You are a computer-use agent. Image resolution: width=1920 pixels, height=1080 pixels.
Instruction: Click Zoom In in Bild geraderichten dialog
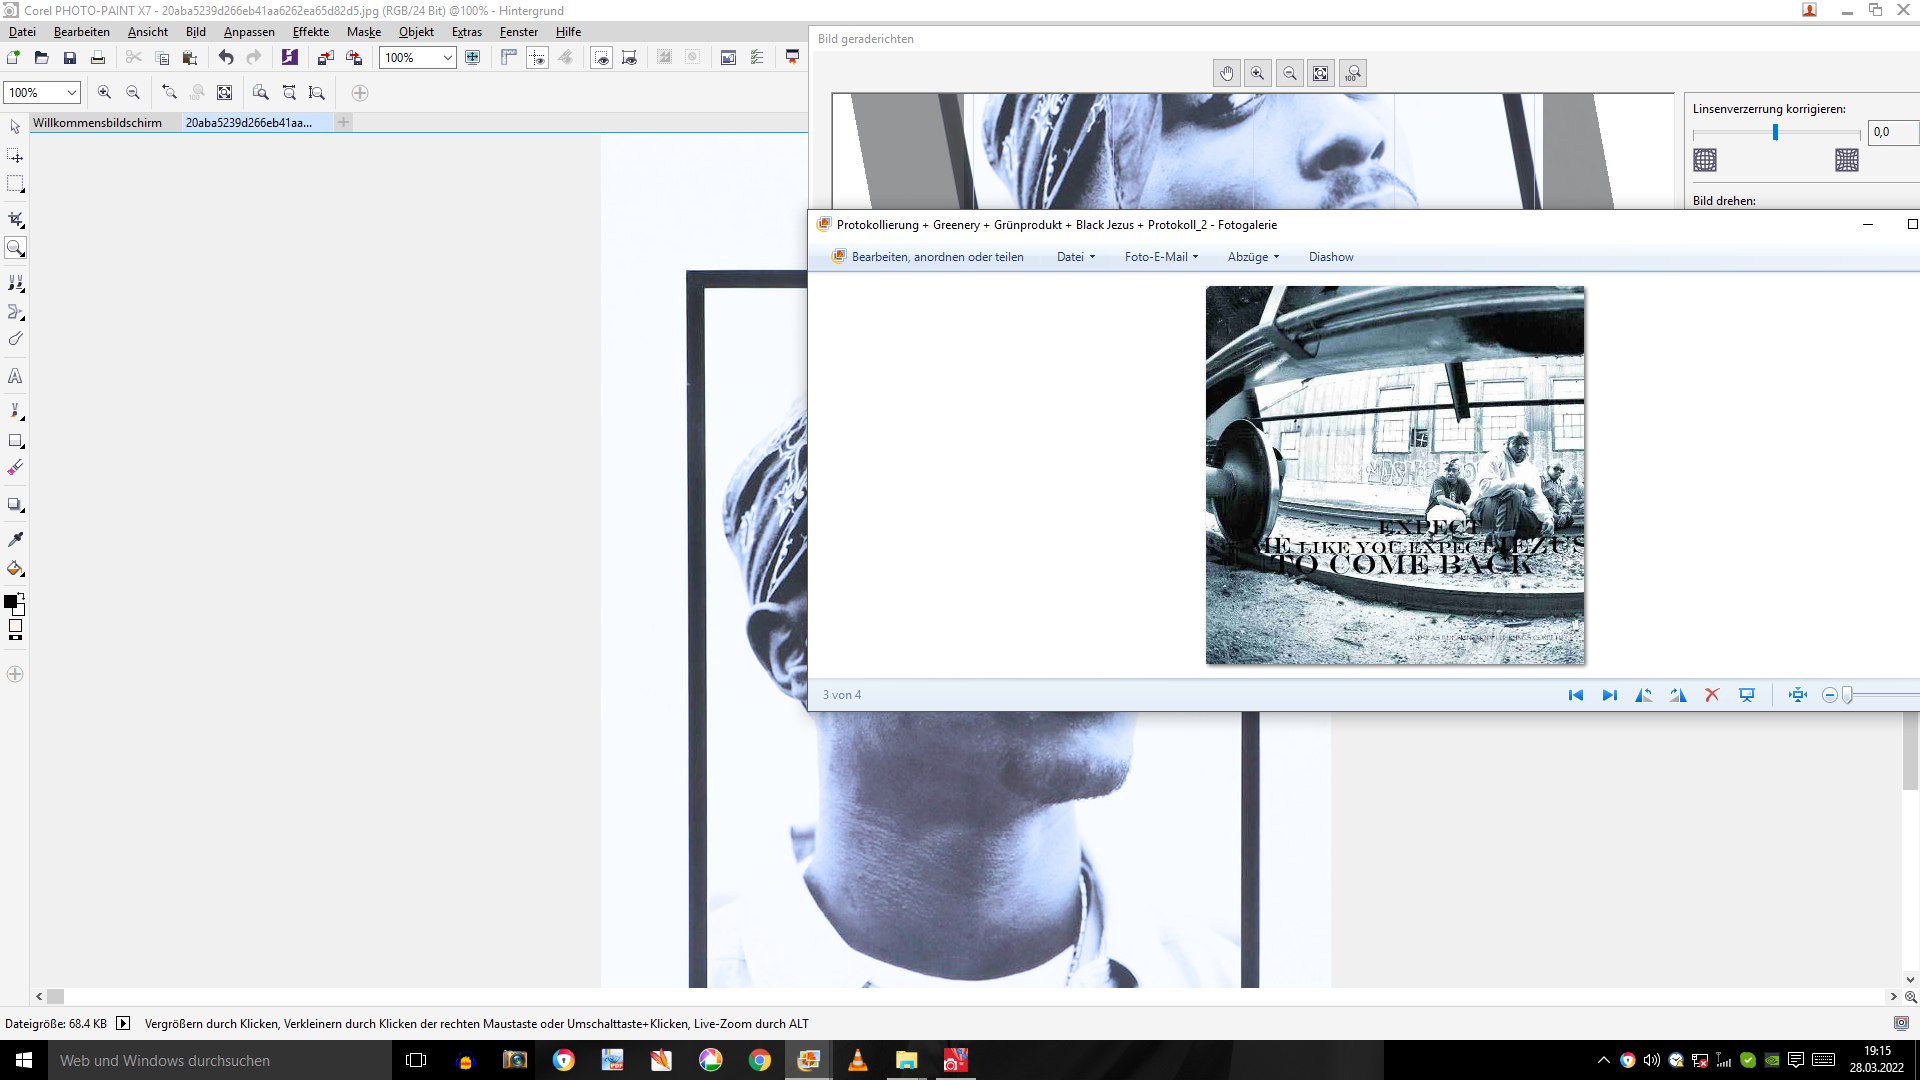point(1258,73)
